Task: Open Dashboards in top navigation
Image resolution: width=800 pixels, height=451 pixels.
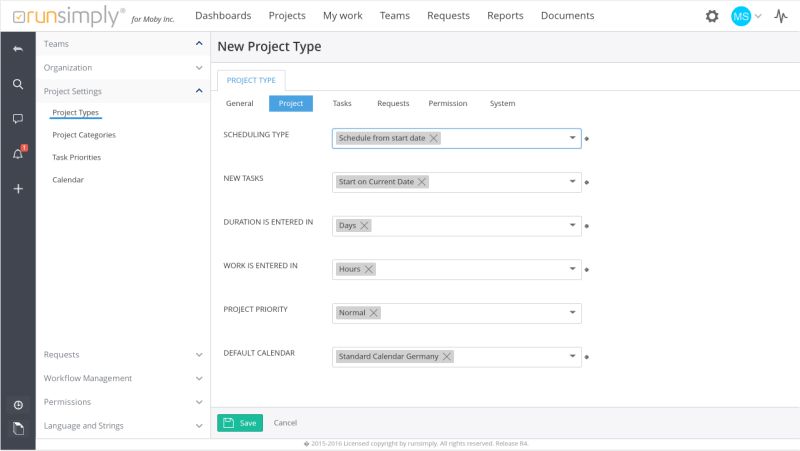Action: (x=223, y=16)
